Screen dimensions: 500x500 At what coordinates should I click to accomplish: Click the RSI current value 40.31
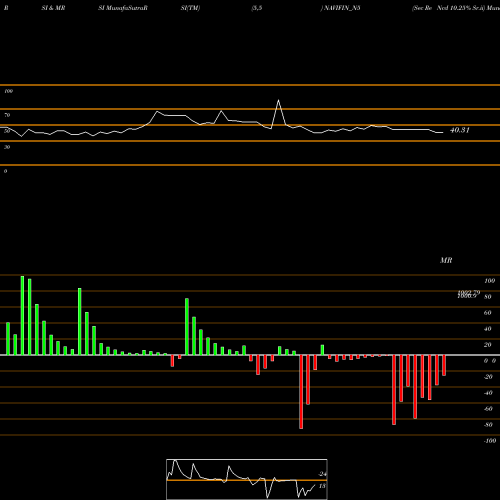[460, 130]
